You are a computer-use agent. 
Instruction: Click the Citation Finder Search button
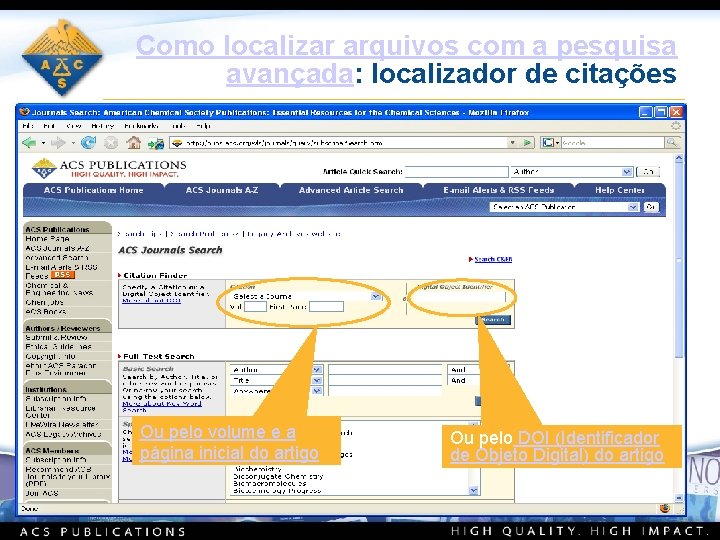(x=493, y=320)
